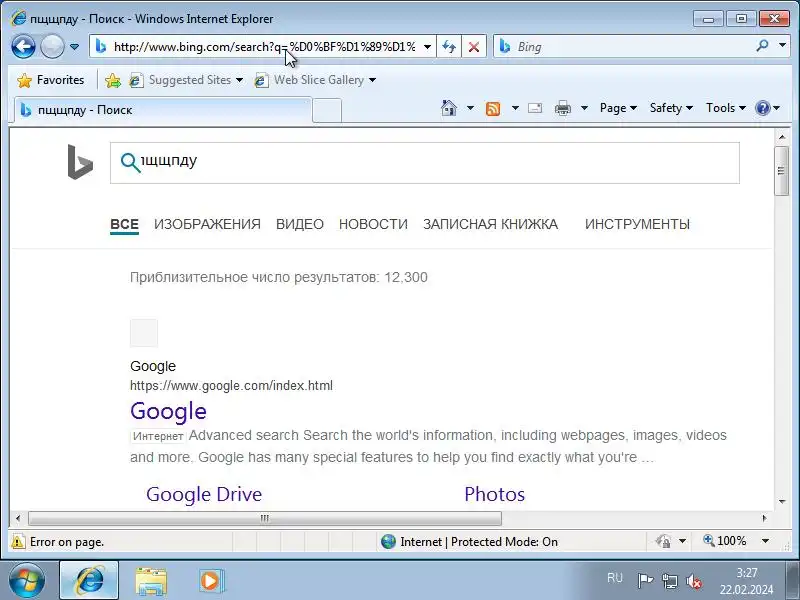The height and width of the screenshot is (600, 800).
Task: Click the large Google result title link
Action: [x=168, y=411]
